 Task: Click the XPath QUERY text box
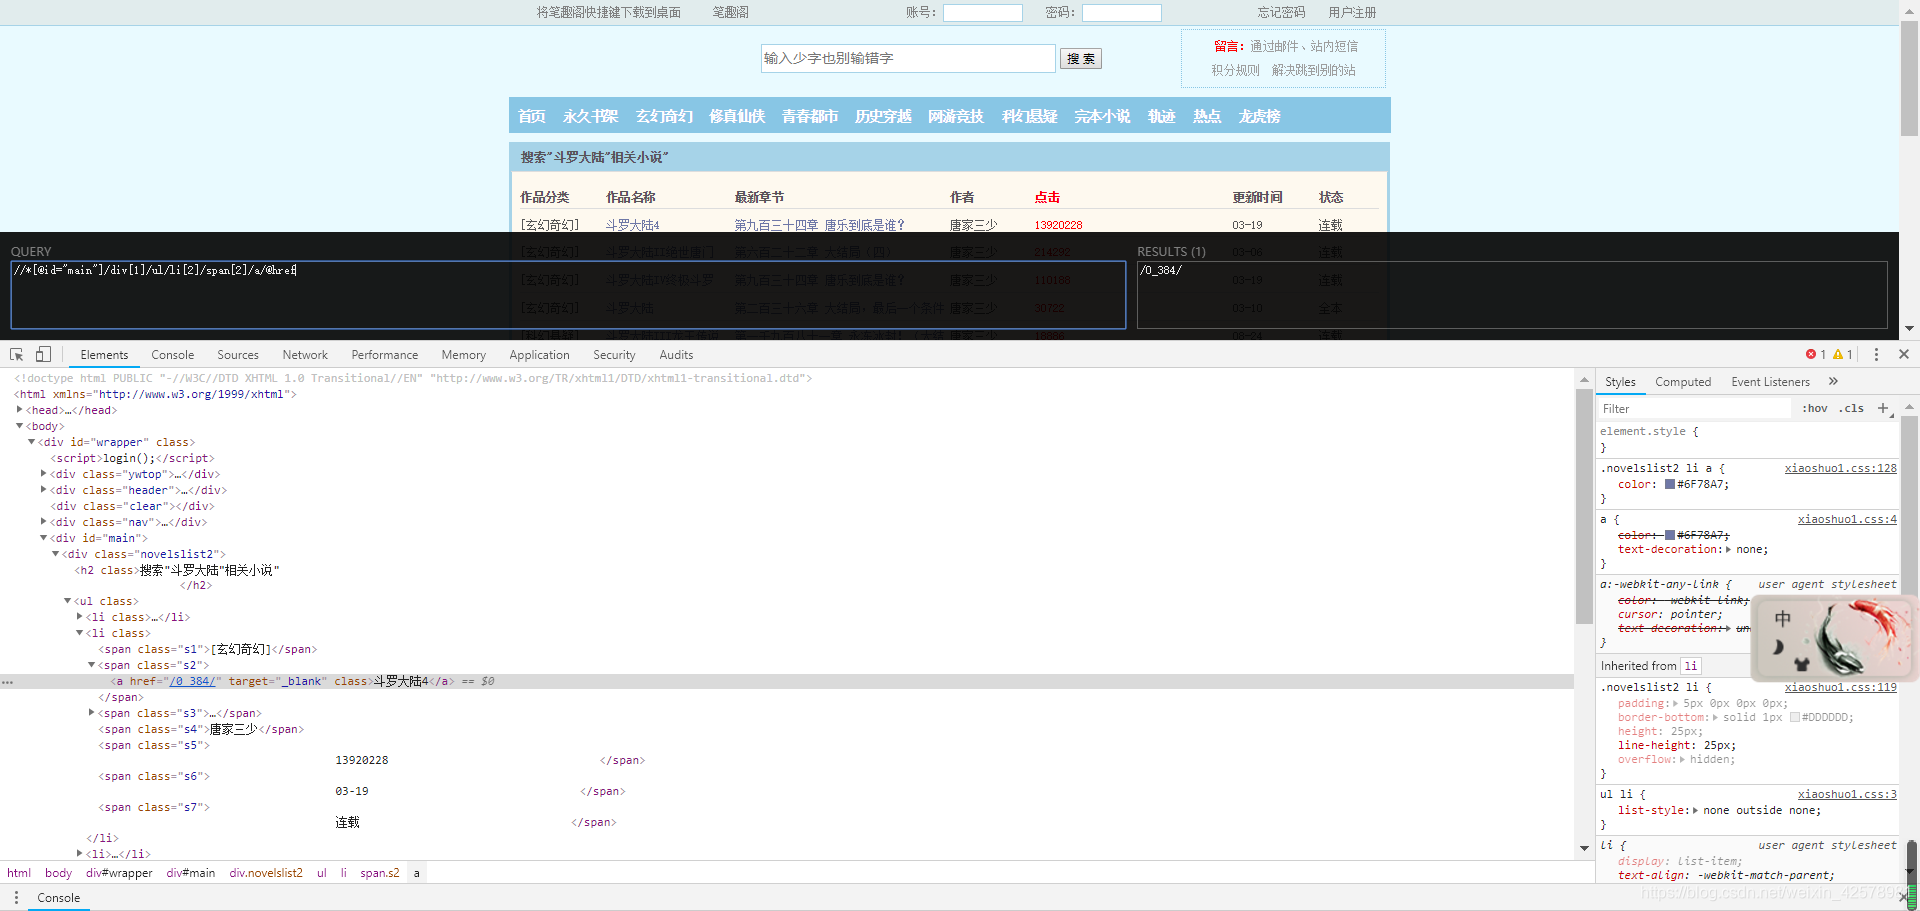(x=568, y=295)
